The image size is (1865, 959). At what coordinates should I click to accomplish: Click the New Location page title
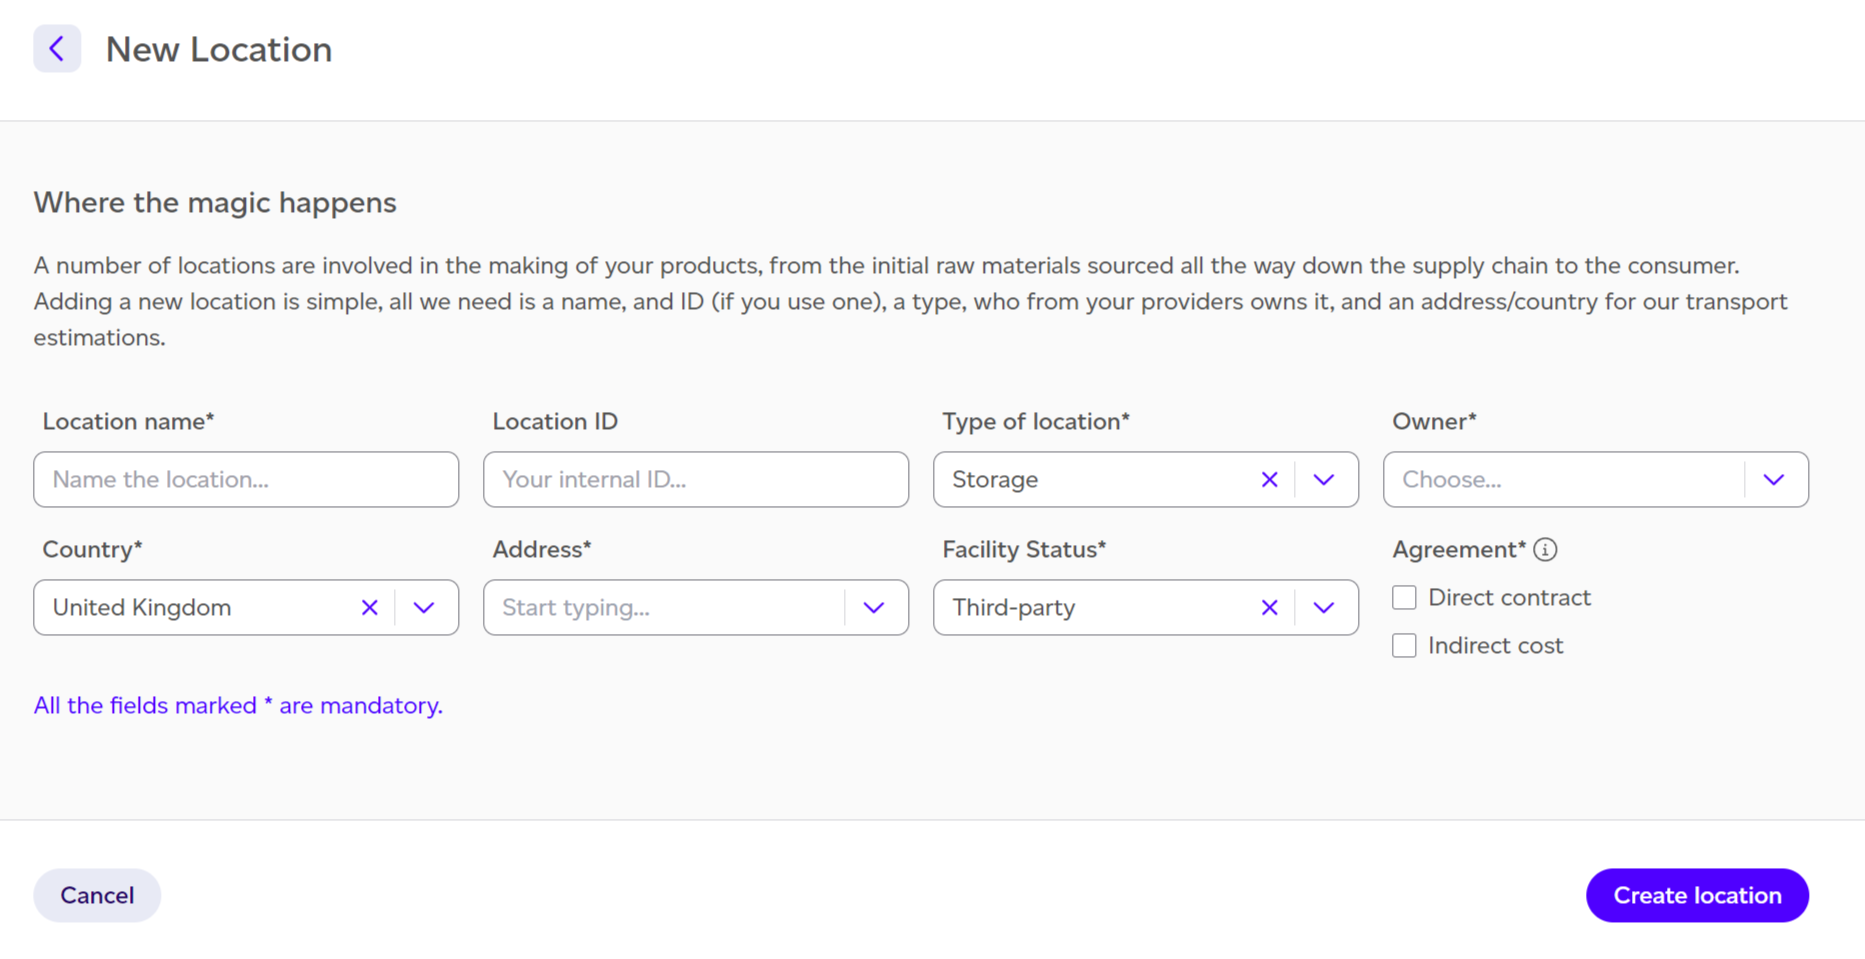pos(219,50)
